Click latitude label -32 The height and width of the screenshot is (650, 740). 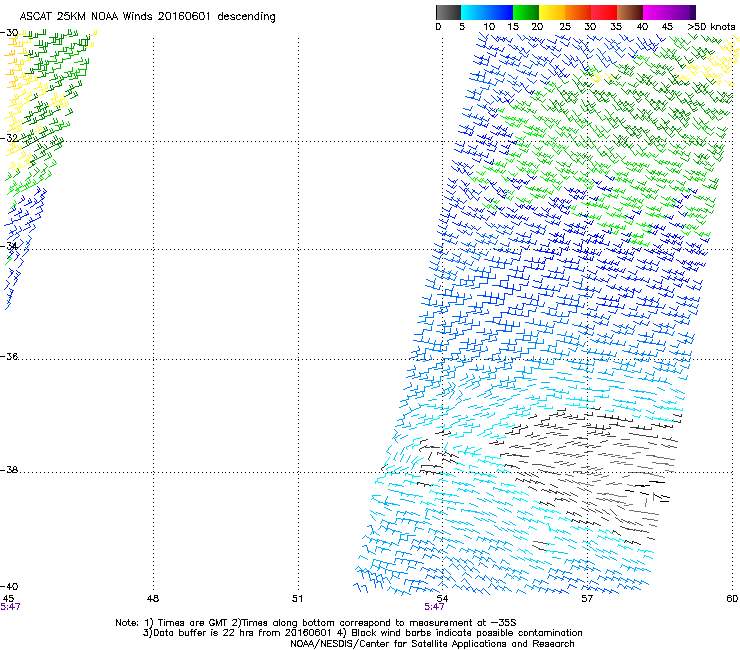coord(9,138)
